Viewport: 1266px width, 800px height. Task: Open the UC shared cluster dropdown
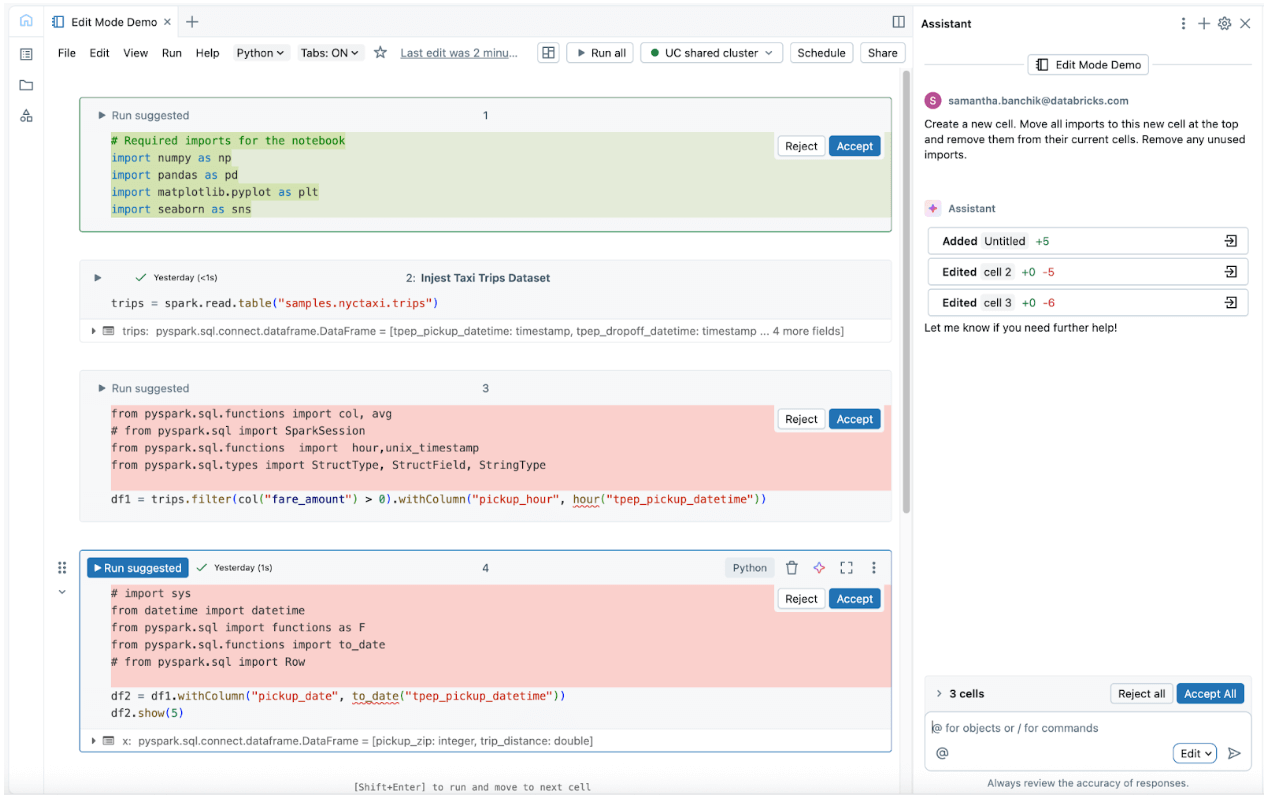[x=711, y=53]
